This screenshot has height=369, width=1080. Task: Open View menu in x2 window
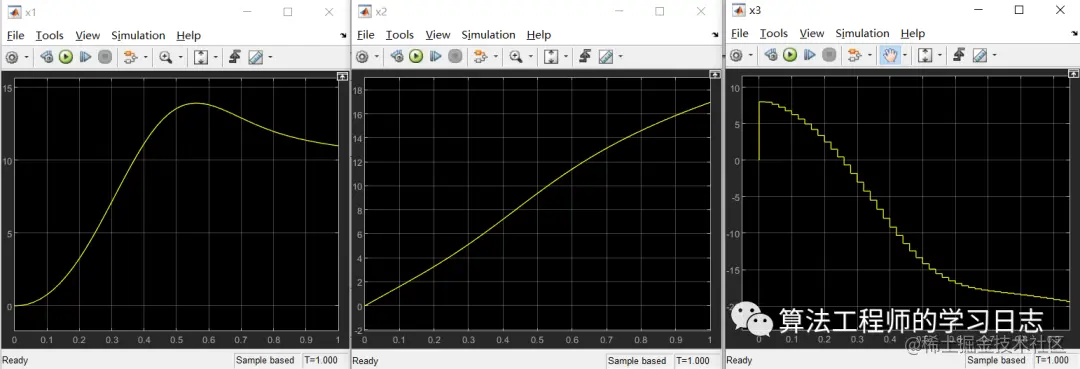(x=438, y=35)
